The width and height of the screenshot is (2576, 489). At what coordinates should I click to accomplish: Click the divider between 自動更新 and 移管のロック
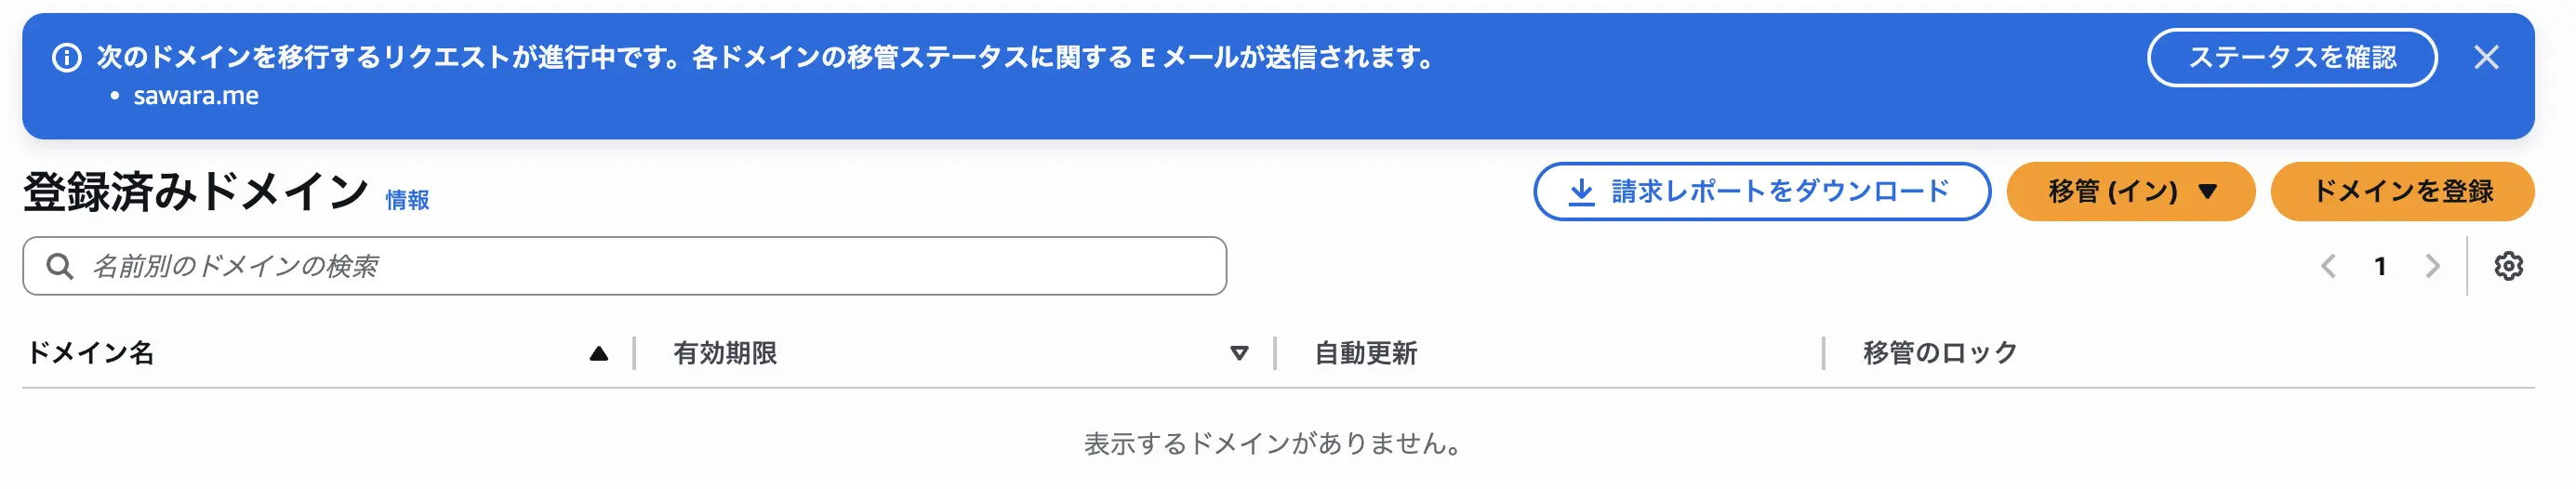(x=1823, y=353)
